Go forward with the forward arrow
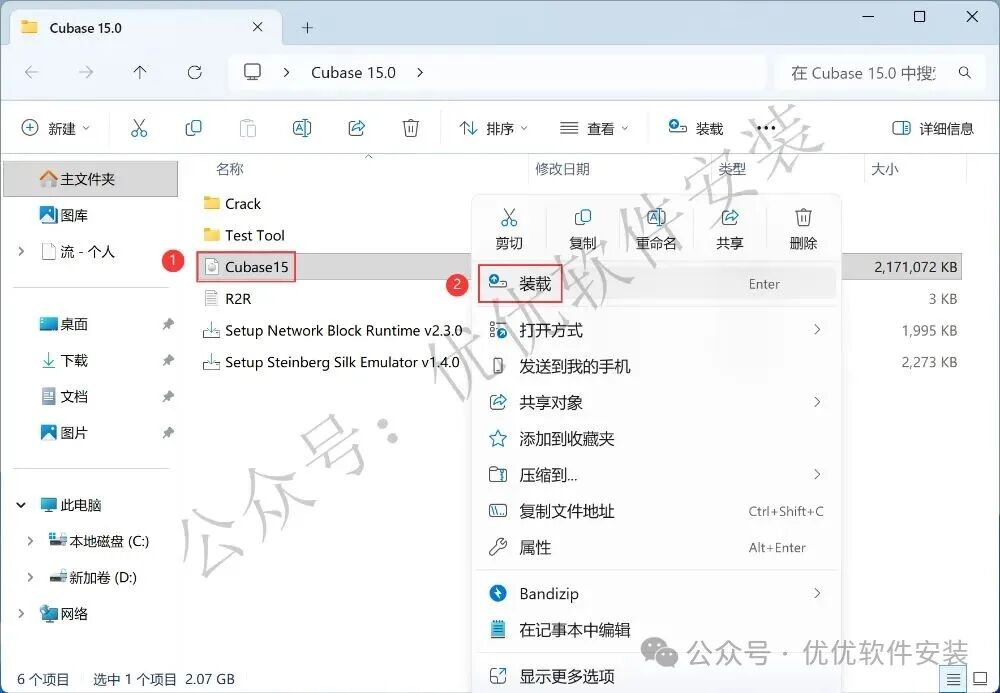Screen dimensions: 1000x693 [x=85, y=73]
